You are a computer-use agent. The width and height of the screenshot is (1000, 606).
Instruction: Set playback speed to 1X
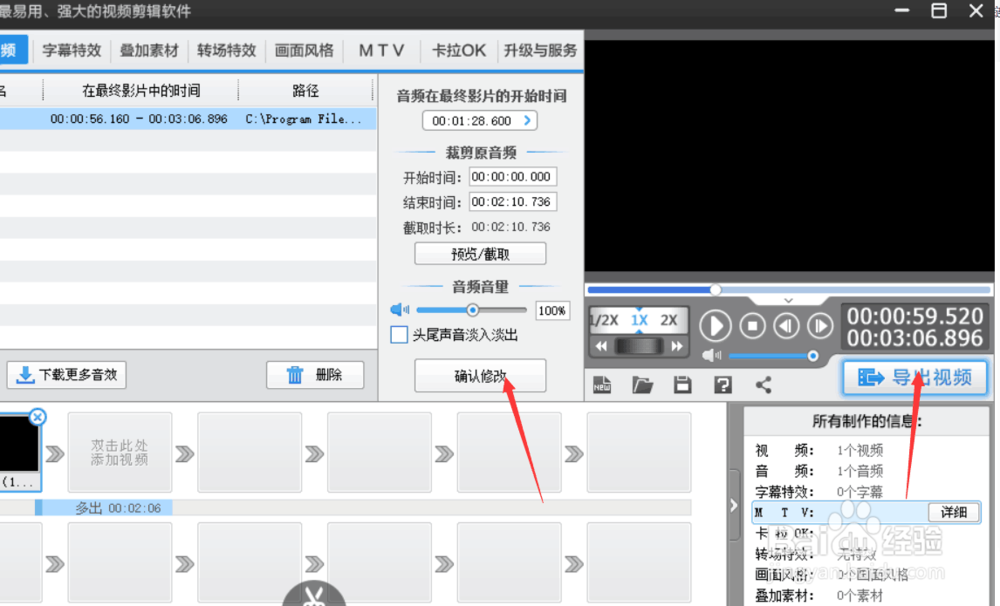(x=639, y=320)
